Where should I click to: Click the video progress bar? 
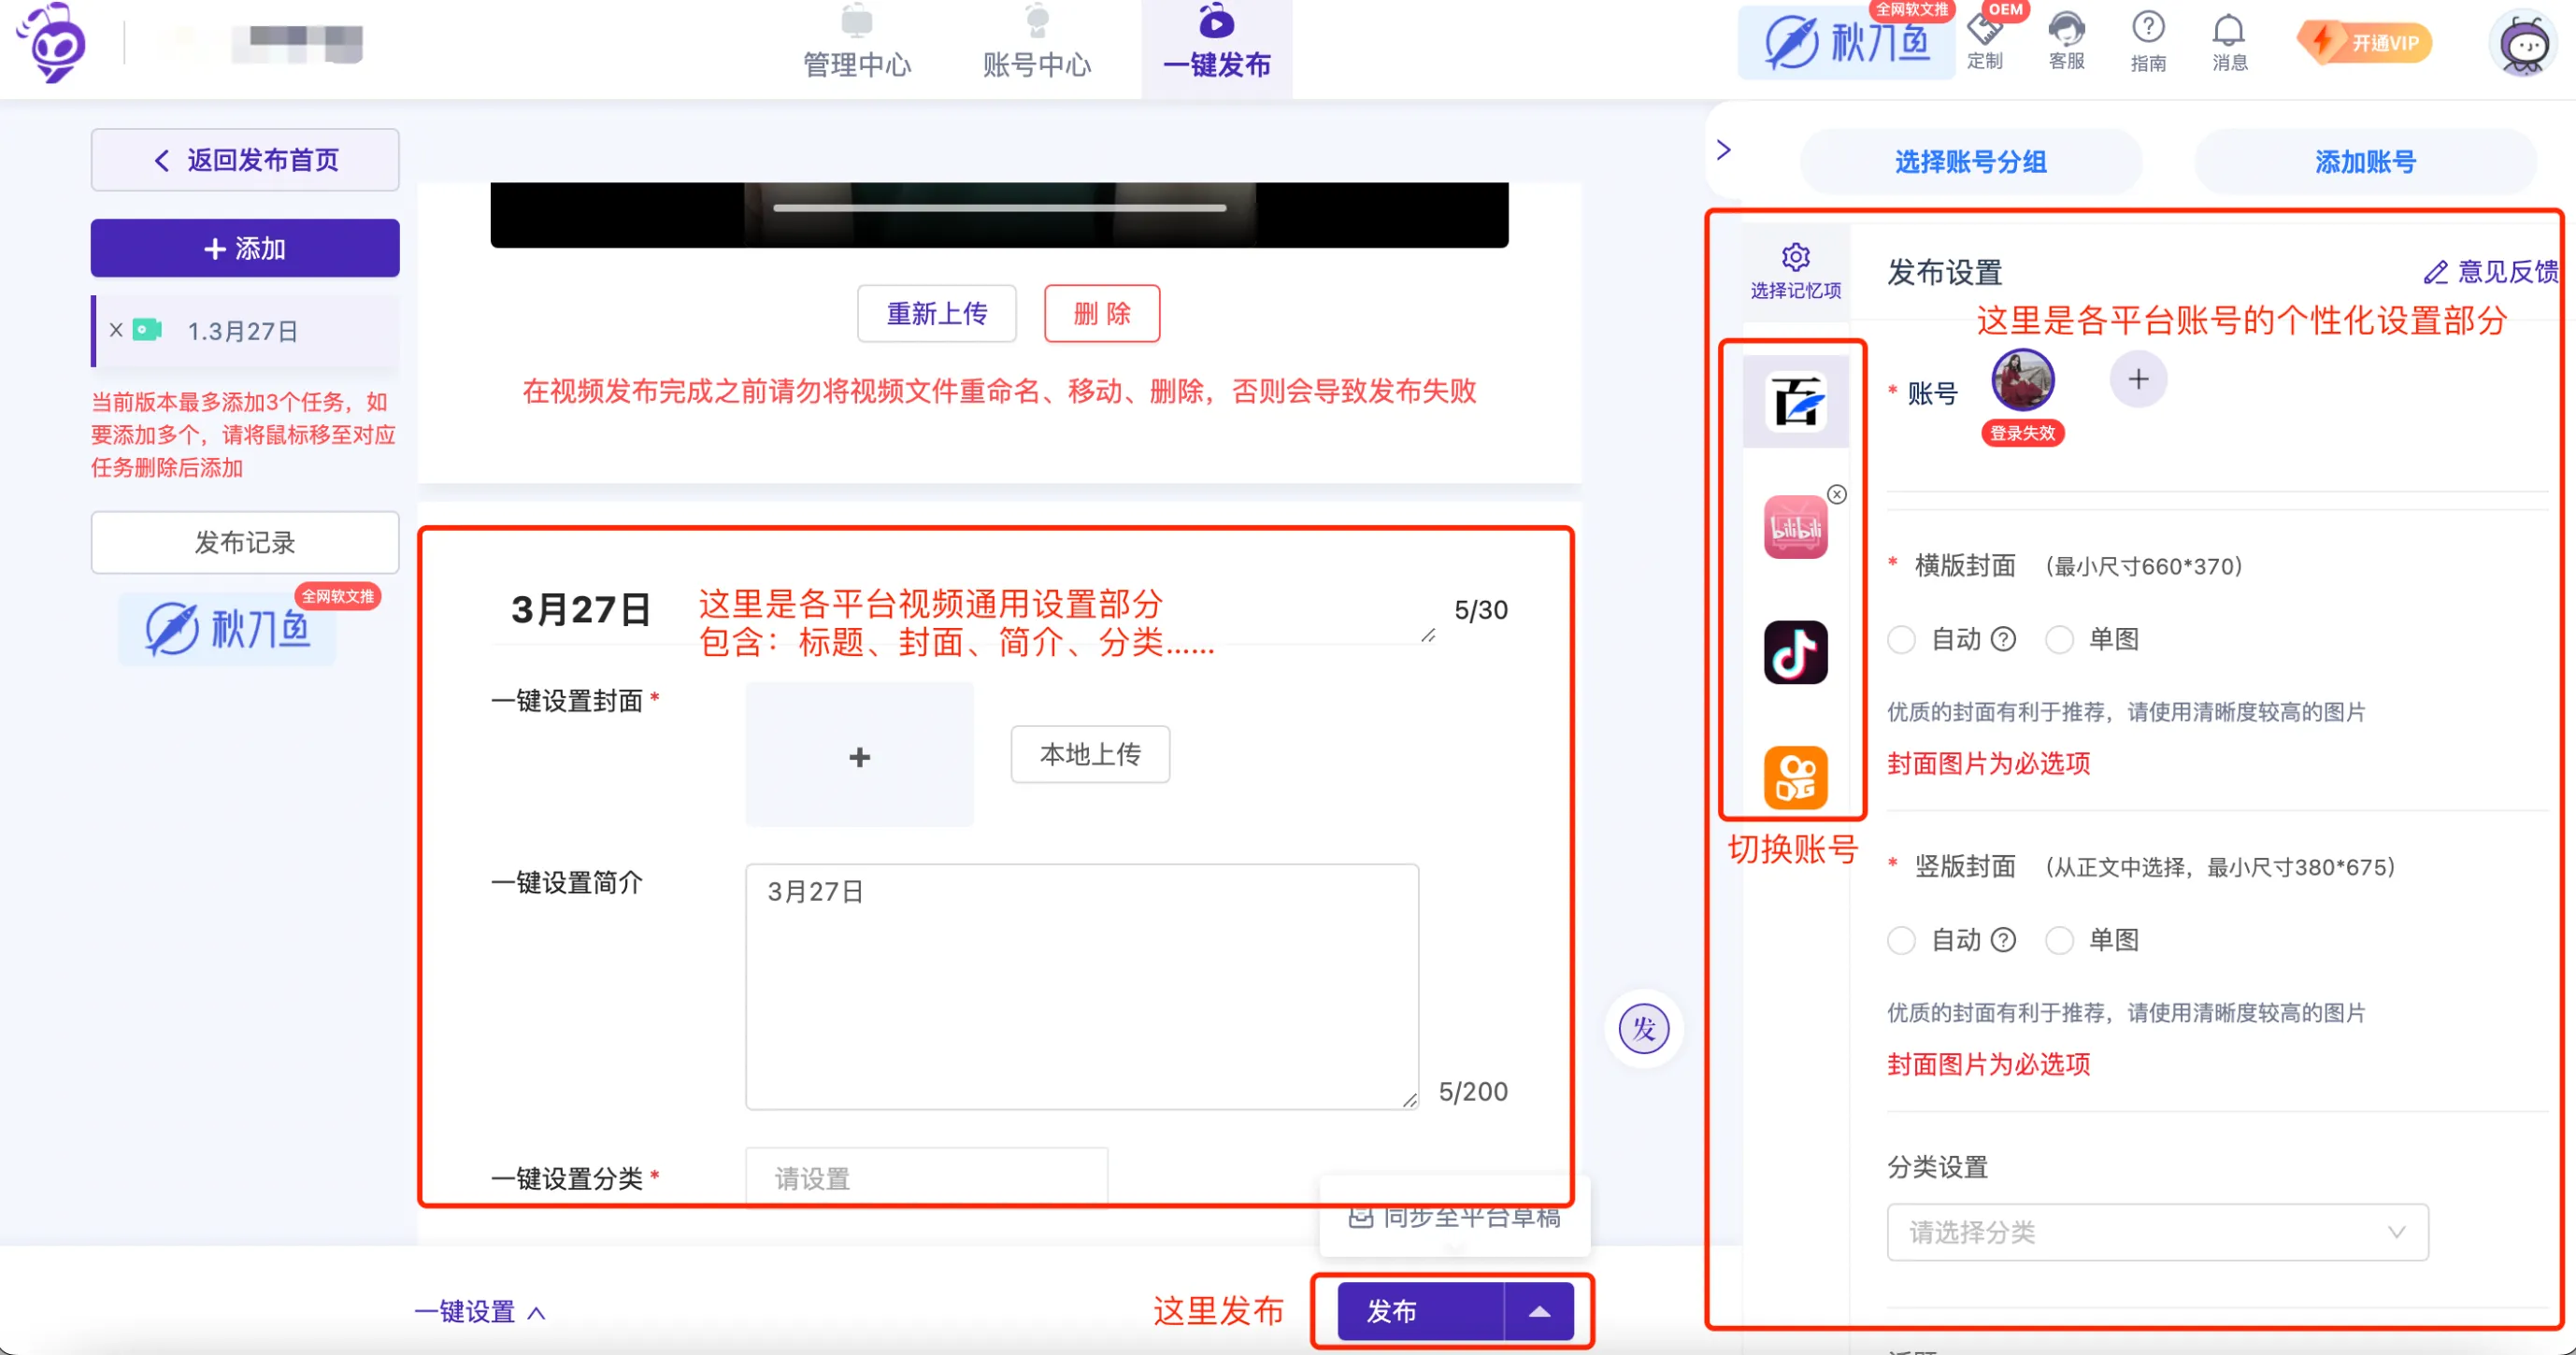coord(999,208)
